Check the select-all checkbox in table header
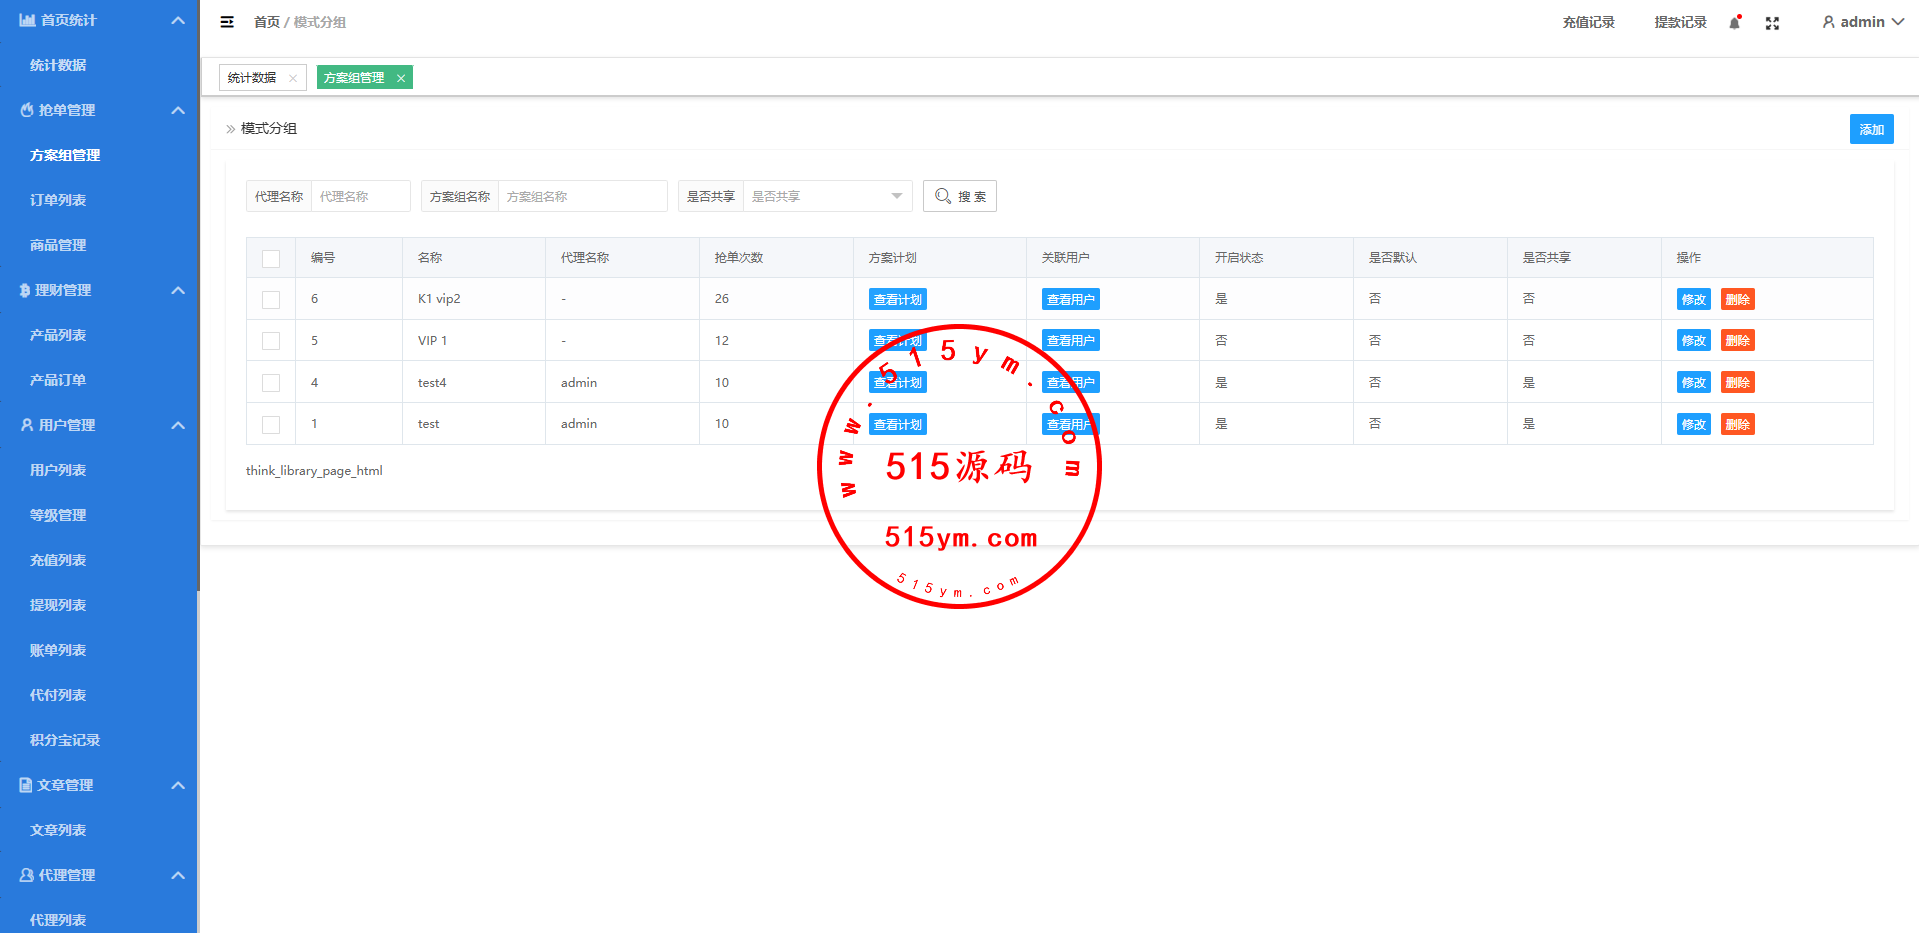 (x=271, y=258)
